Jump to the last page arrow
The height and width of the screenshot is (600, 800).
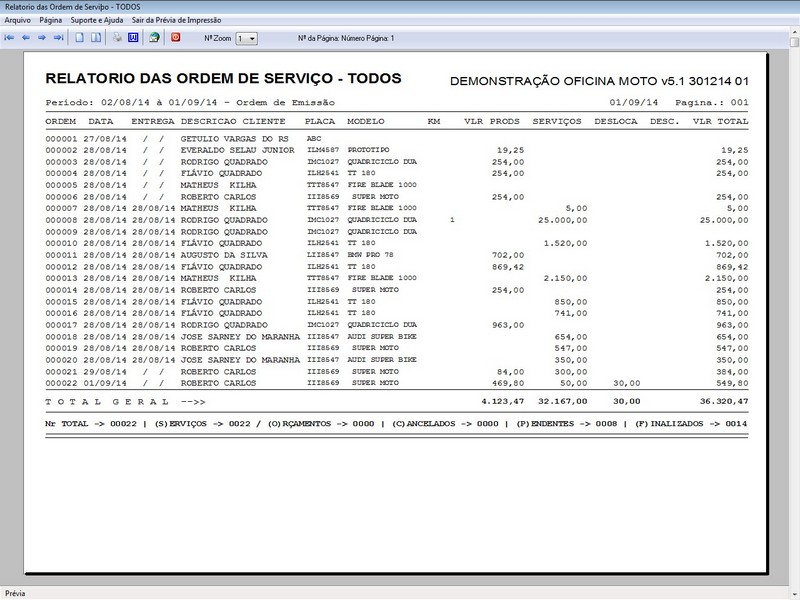click(58, 38)
